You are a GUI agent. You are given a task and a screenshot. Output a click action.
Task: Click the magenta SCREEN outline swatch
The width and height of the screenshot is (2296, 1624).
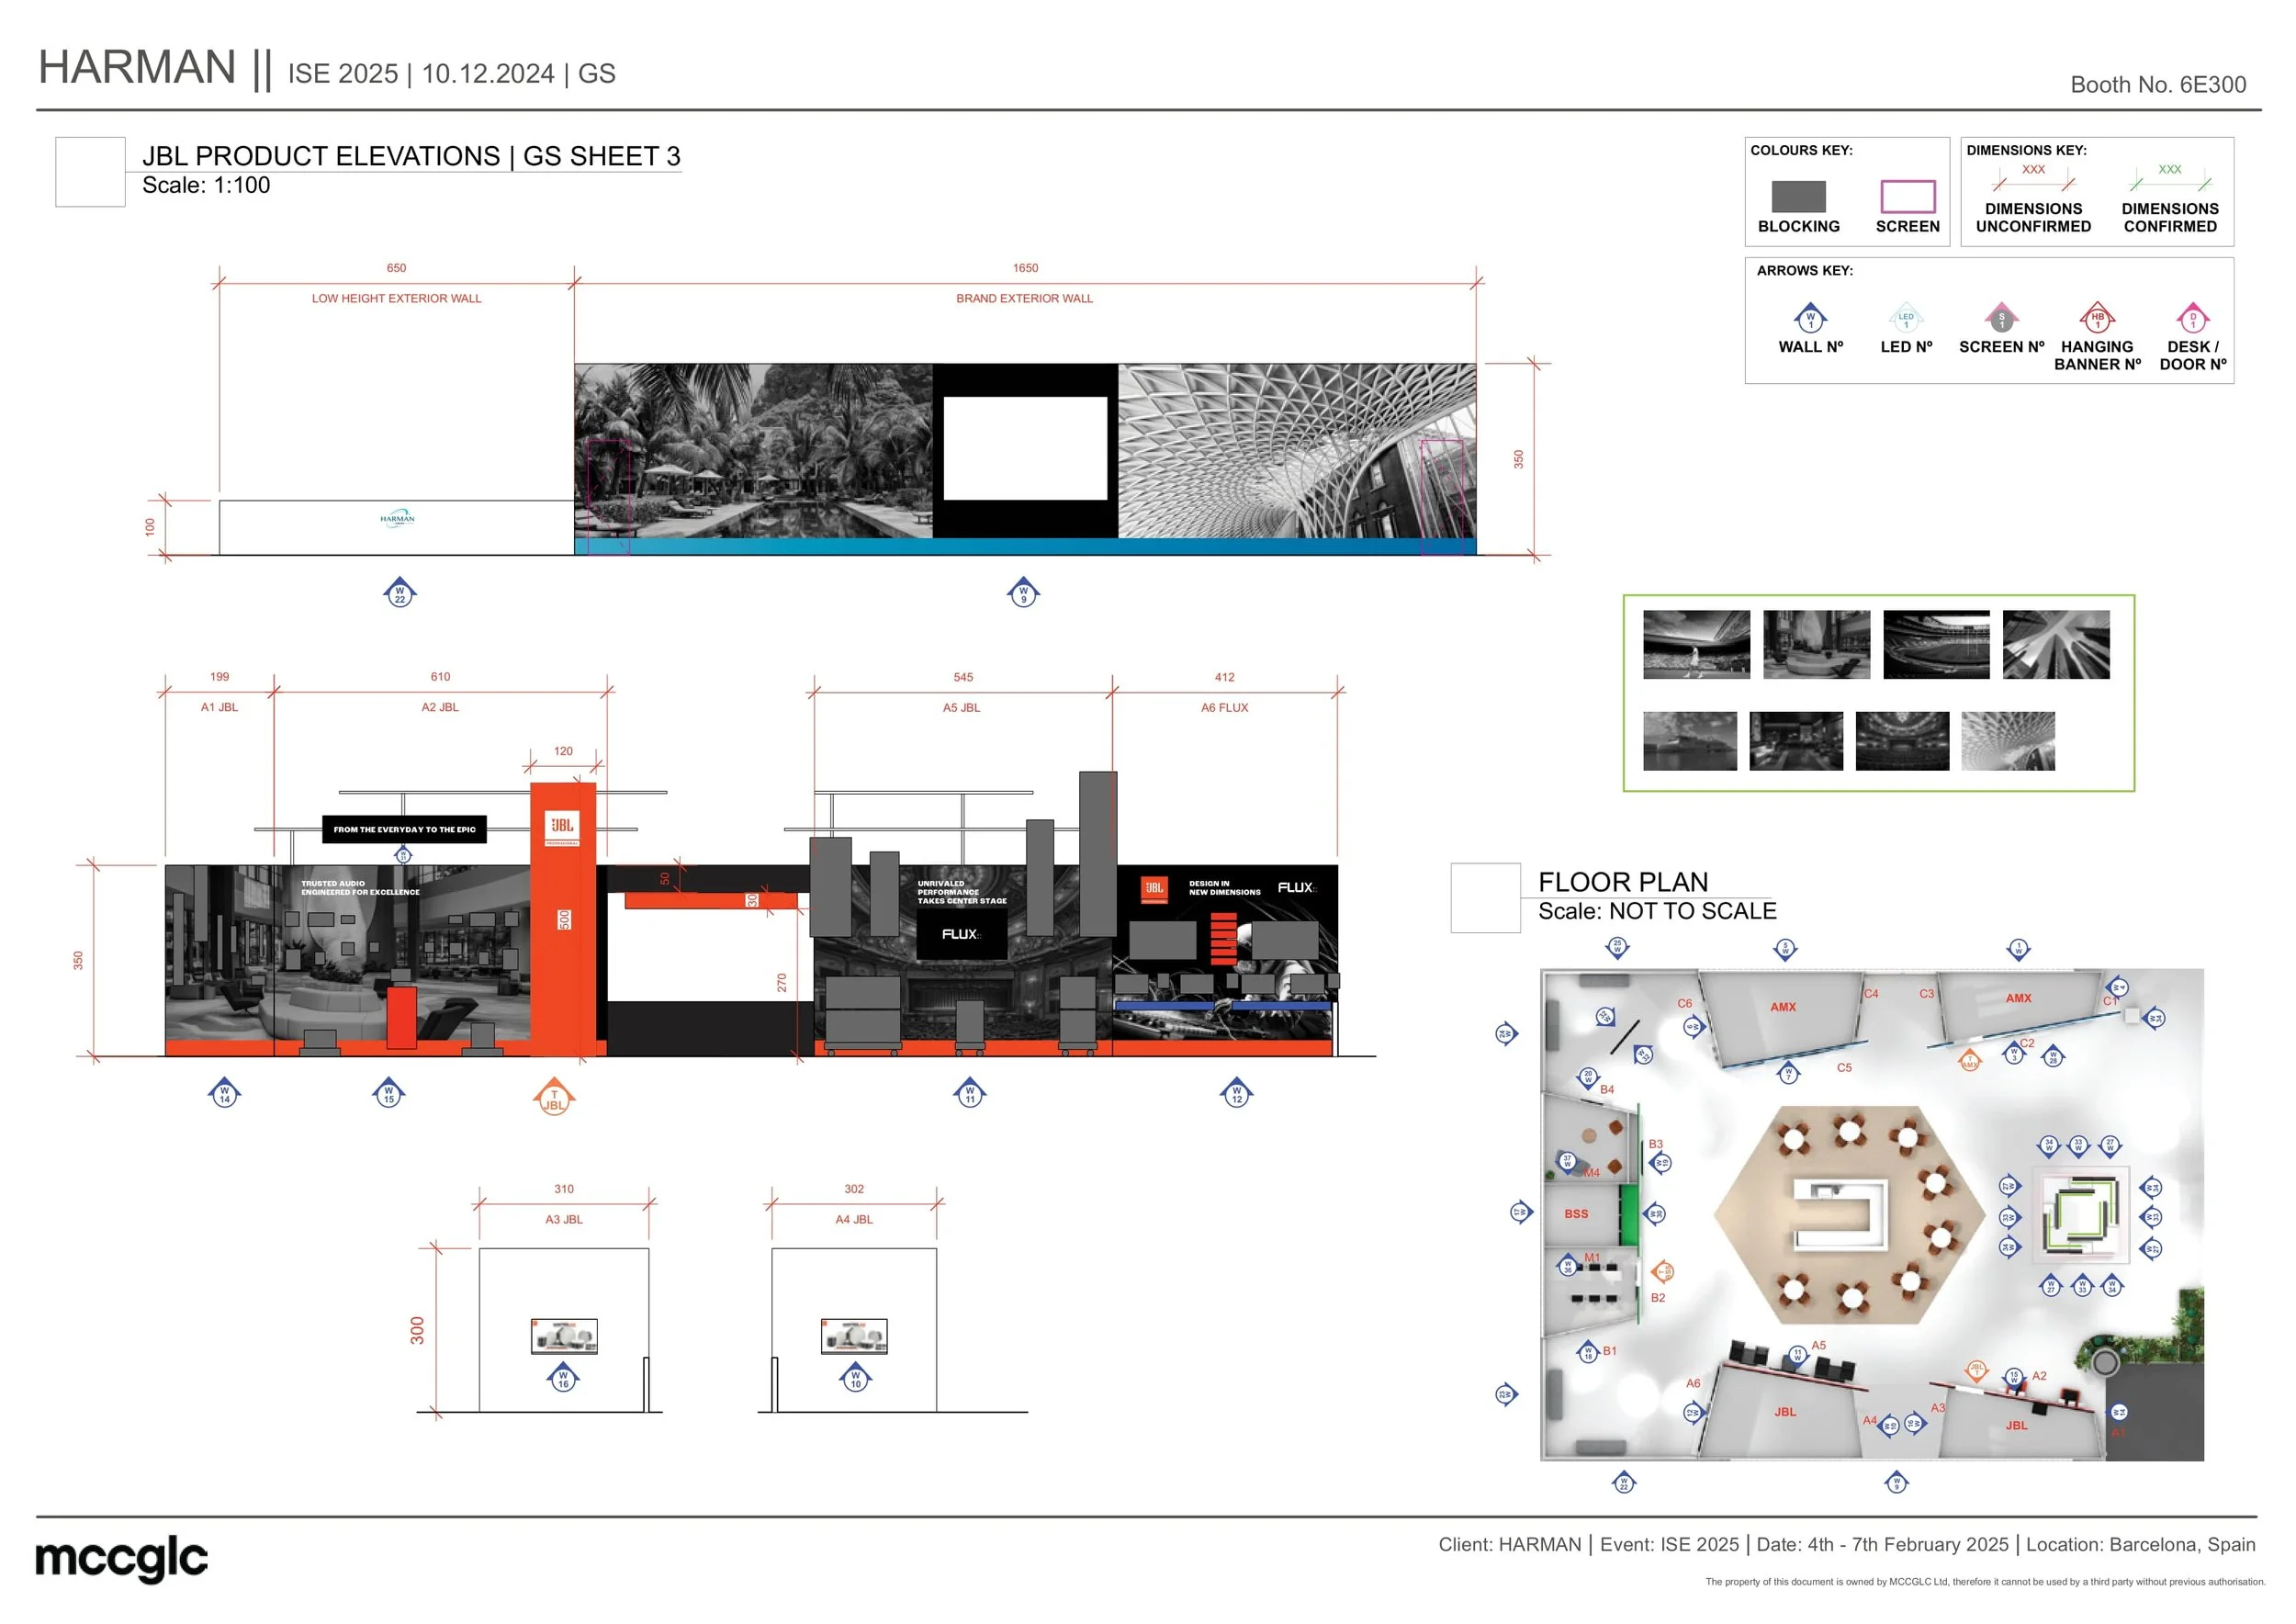click(1907, 196)
